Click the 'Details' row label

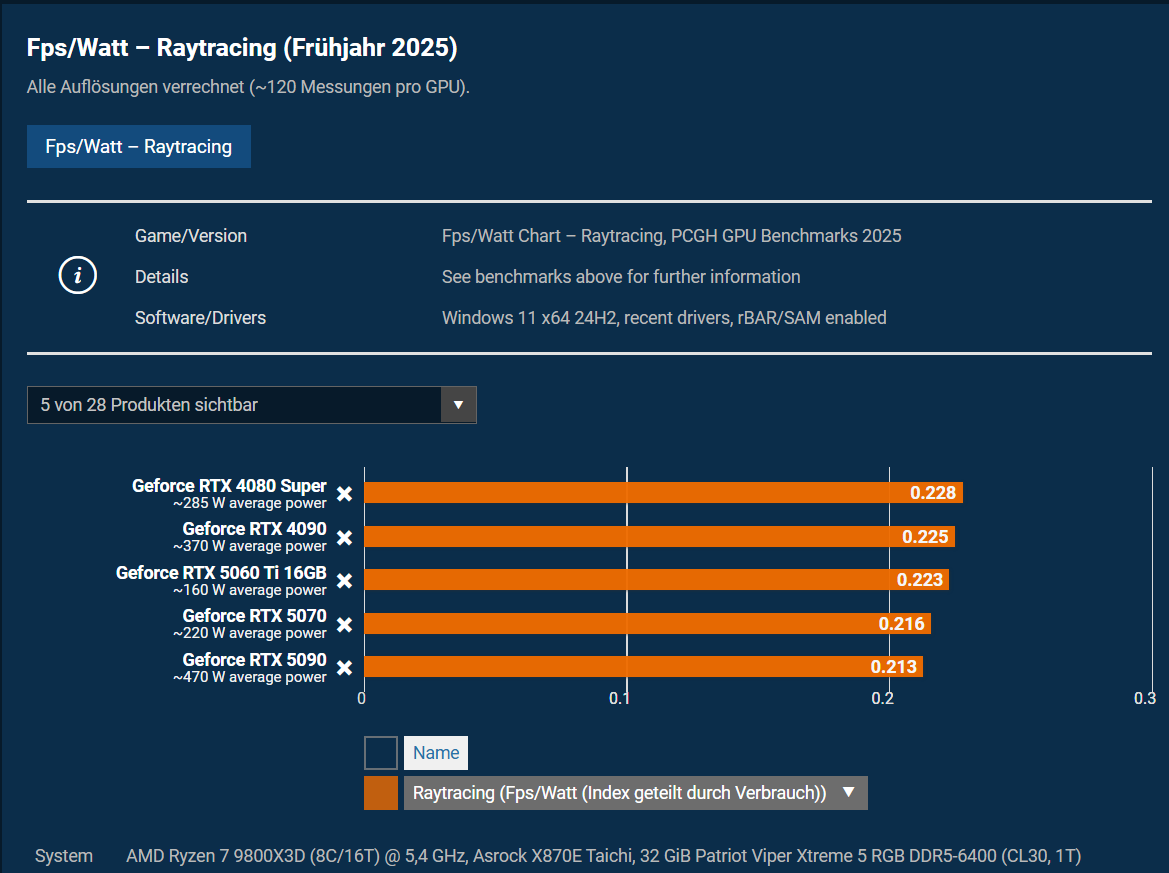click(x=162, y=277)
